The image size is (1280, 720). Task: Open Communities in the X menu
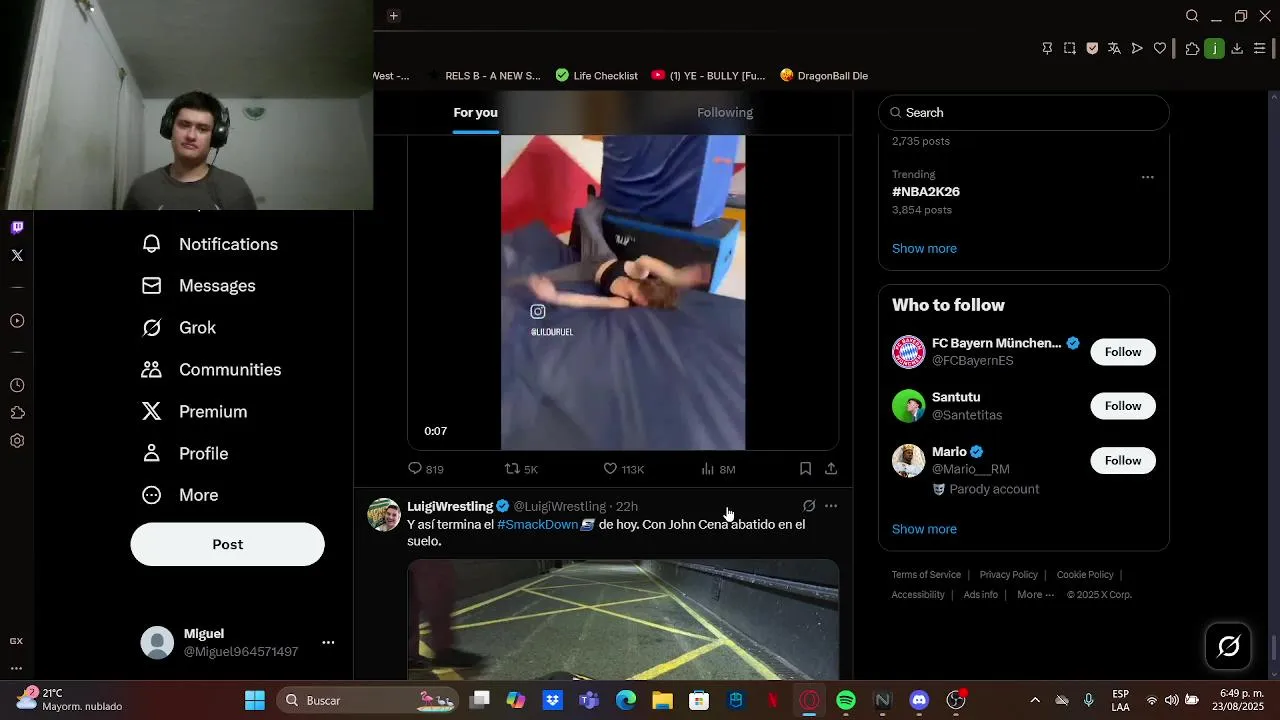(x=212, y=370)
